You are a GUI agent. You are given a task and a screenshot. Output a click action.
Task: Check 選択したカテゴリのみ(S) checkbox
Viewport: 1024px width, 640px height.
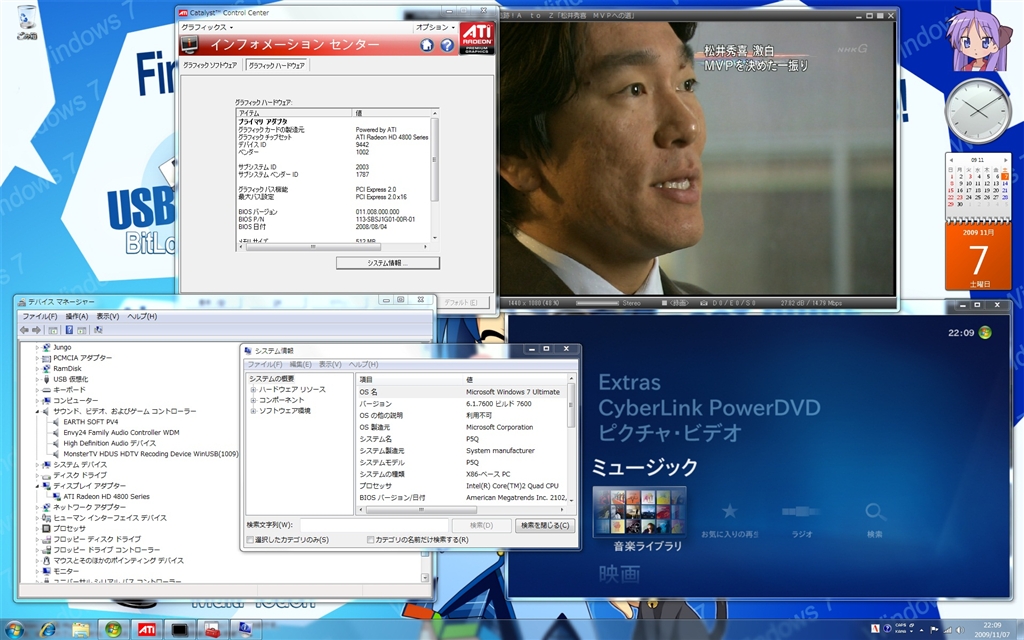(x=250, y=540)
